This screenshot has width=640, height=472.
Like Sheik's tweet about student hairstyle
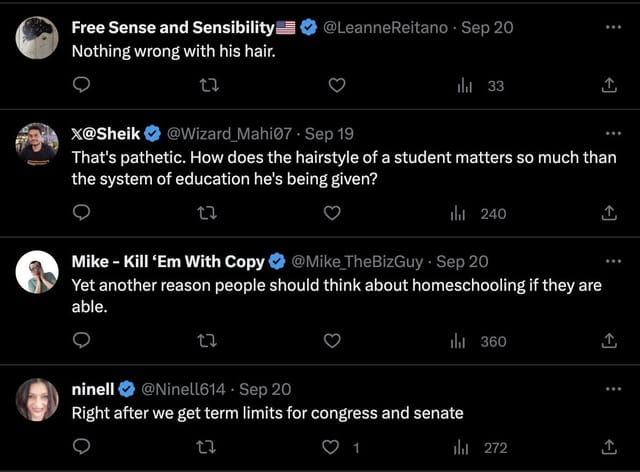333,213
